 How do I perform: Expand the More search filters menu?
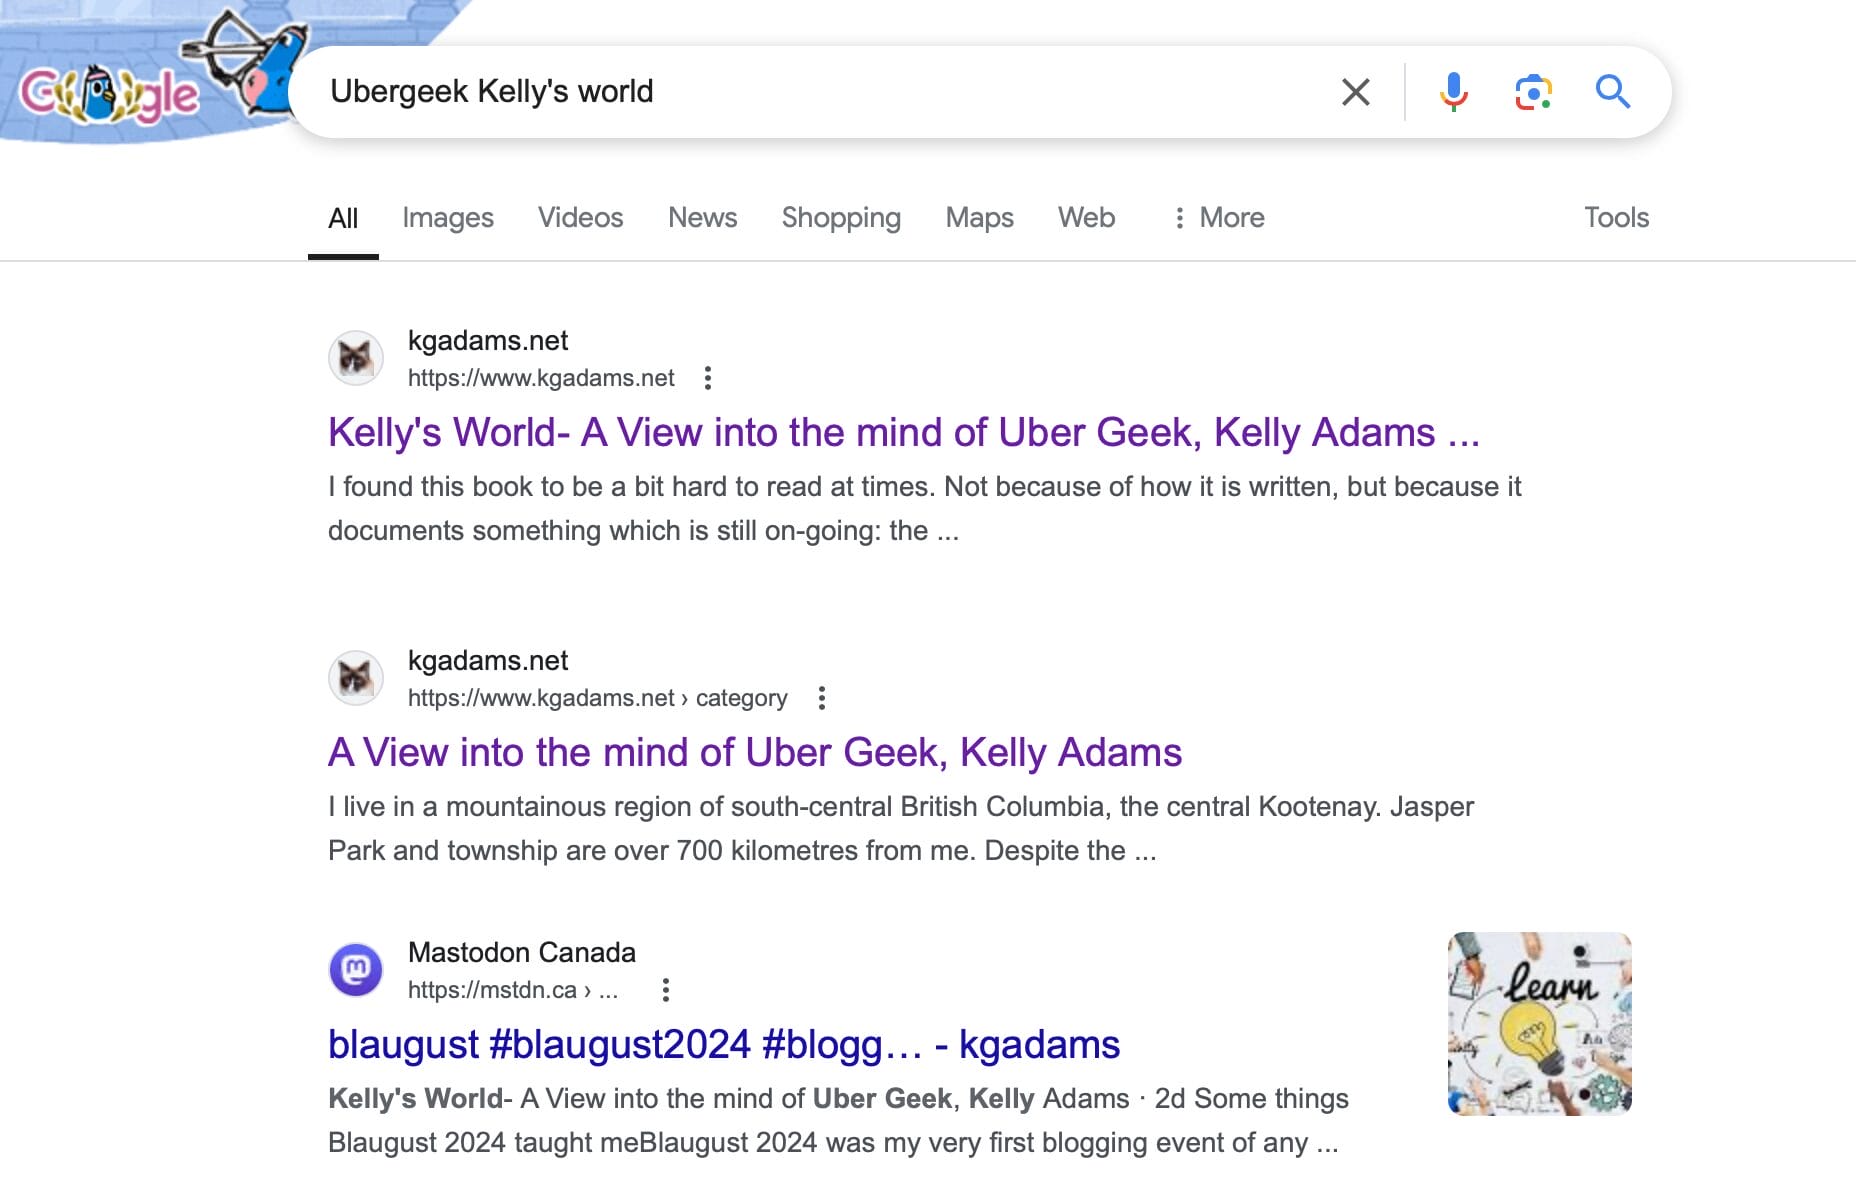coord(1218,218)
